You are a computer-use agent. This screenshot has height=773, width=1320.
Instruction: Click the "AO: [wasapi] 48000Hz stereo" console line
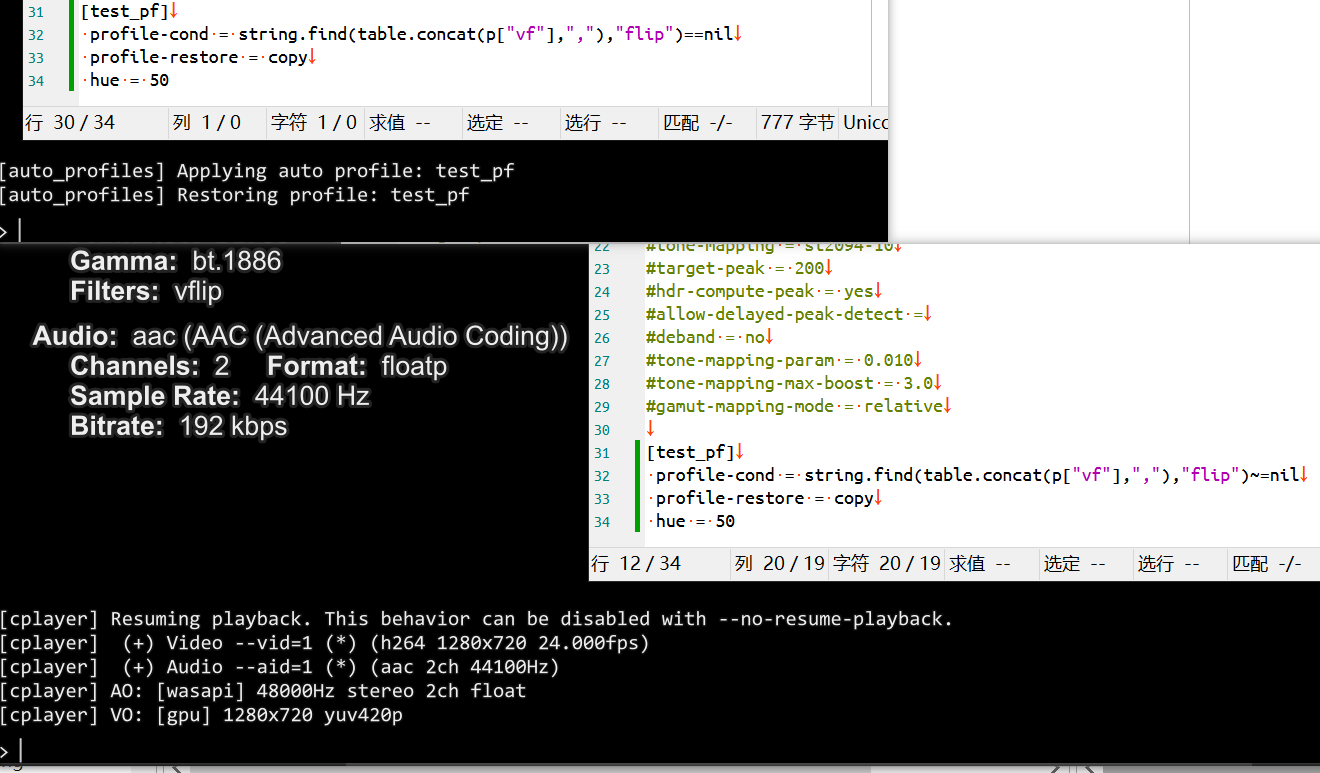[263, 691]
